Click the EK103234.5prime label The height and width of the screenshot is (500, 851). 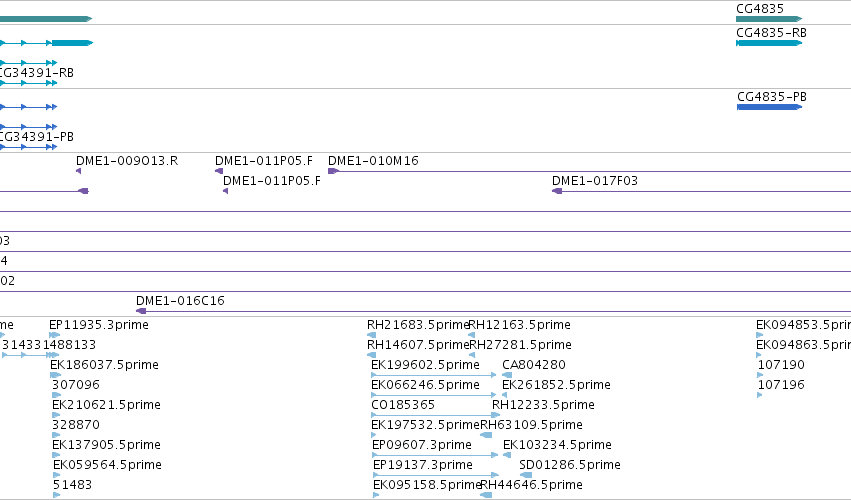pos(557,445)
